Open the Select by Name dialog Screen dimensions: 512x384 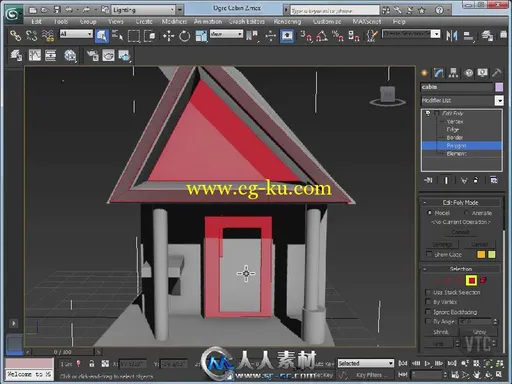(117, 36)
